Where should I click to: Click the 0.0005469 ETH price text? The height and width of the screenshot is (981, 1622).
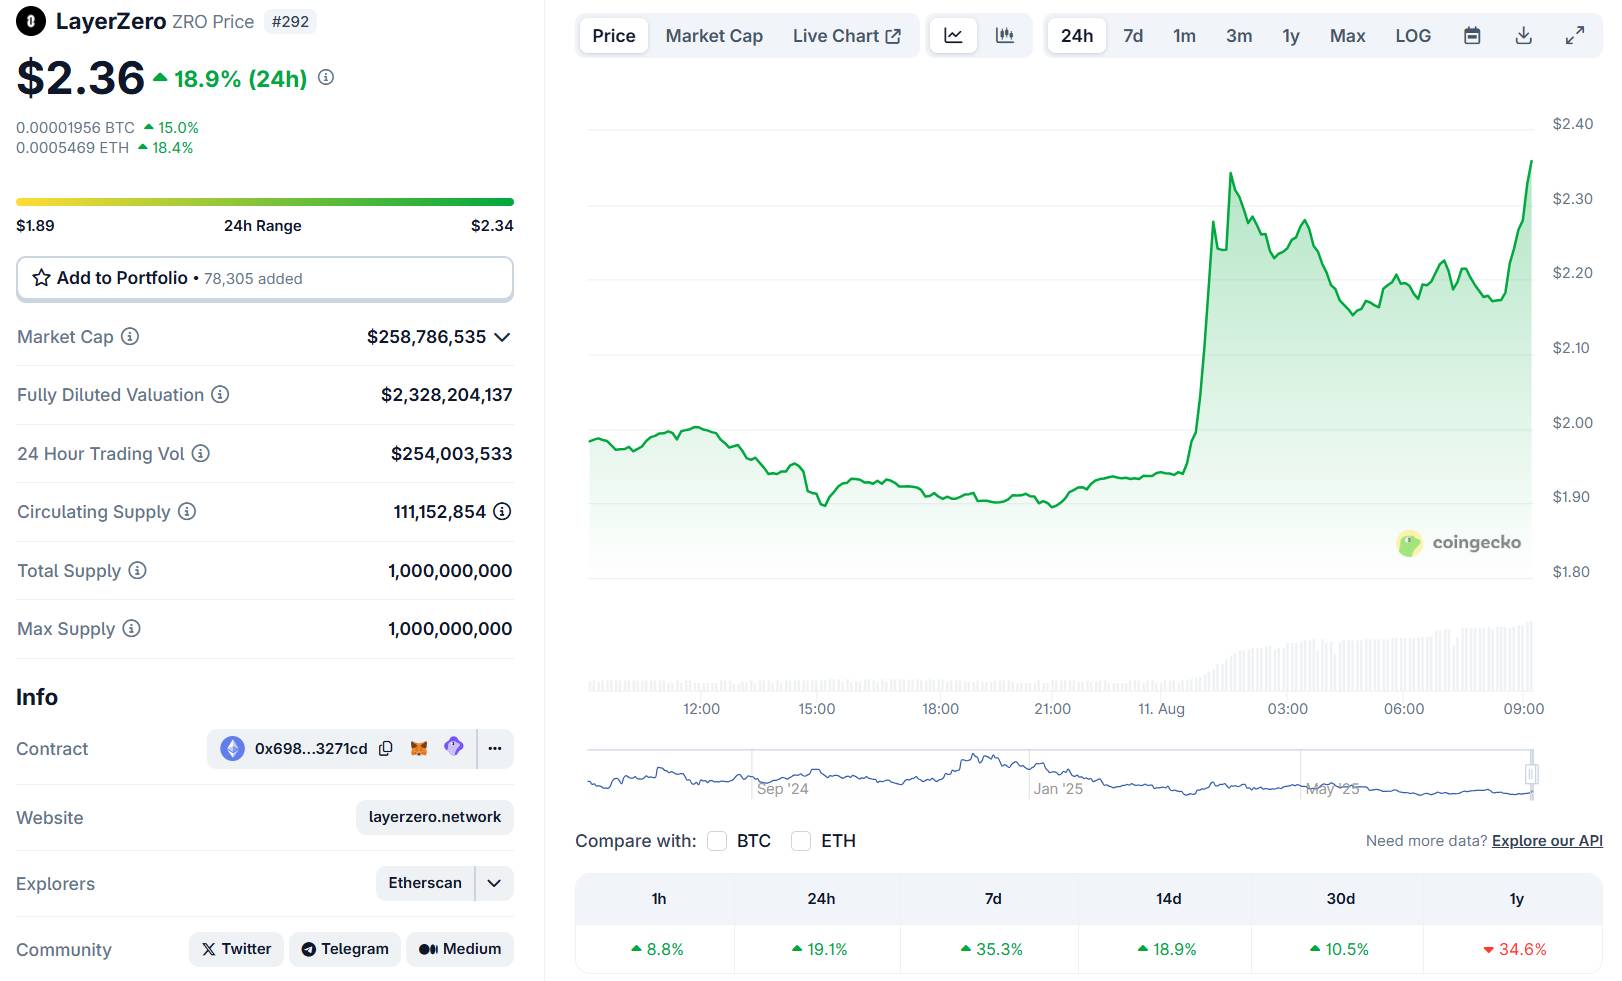(72, 148)
